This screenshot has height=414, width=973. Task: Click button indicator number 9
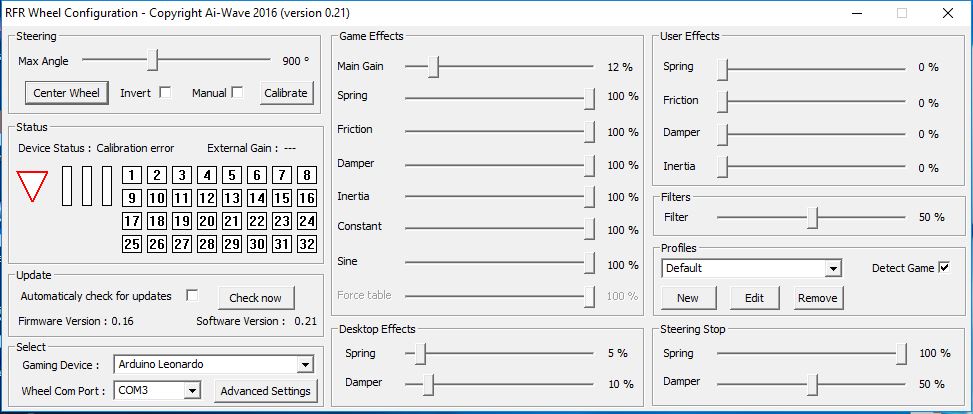pos(132,198)
